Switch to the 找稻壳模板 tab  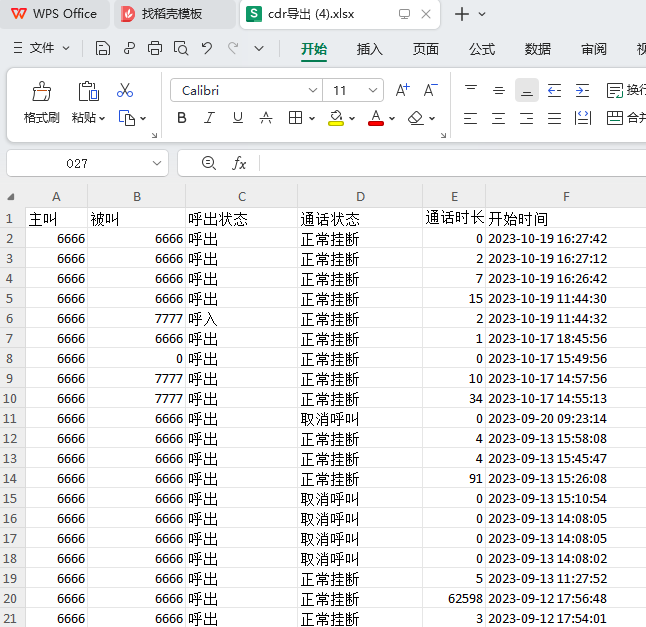(171, 14)
